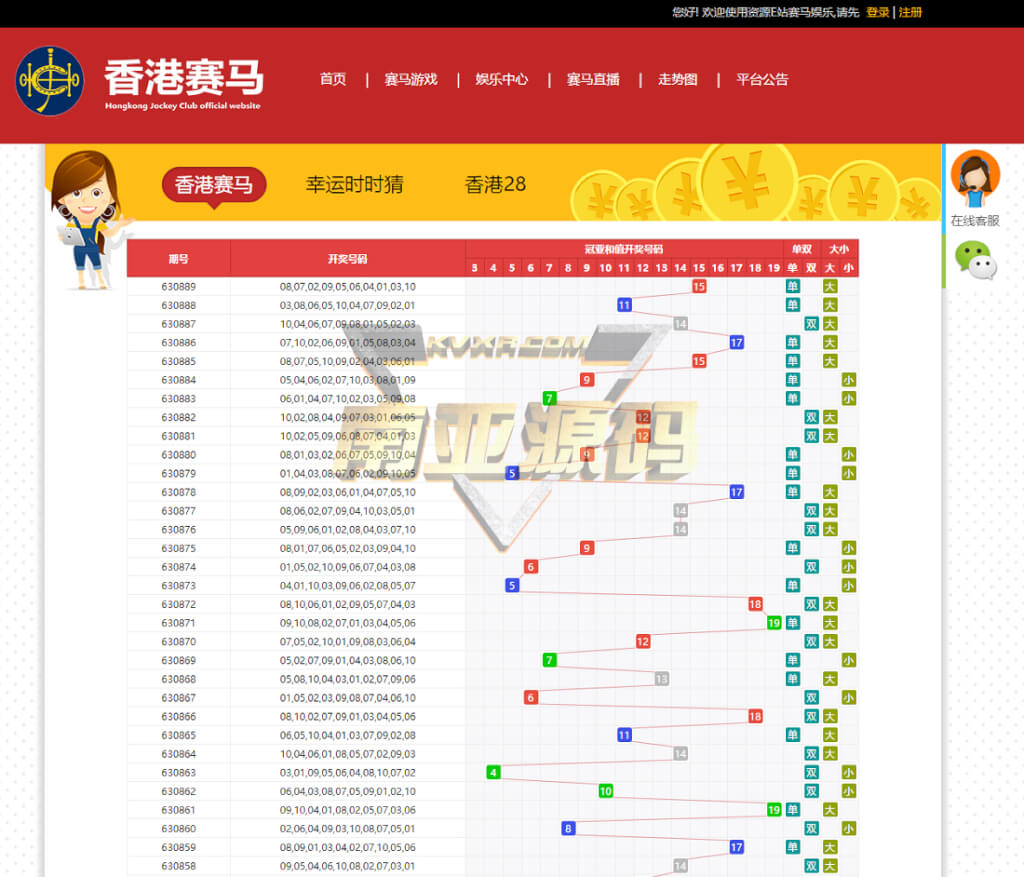This screenshot has width=1024, height=877.
Task: Open 赛马直播 menu item
Action: point(593,79)
